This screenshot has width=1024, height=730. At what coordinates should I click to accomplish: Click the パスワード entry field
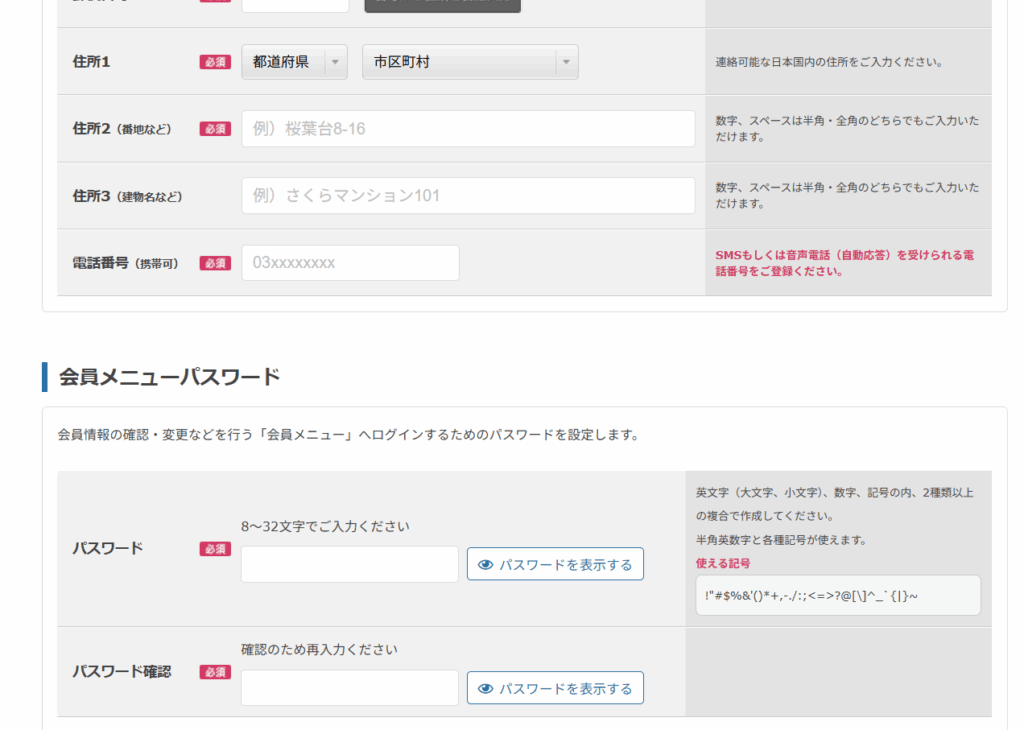pyautogui.click(x=350, y=565)
